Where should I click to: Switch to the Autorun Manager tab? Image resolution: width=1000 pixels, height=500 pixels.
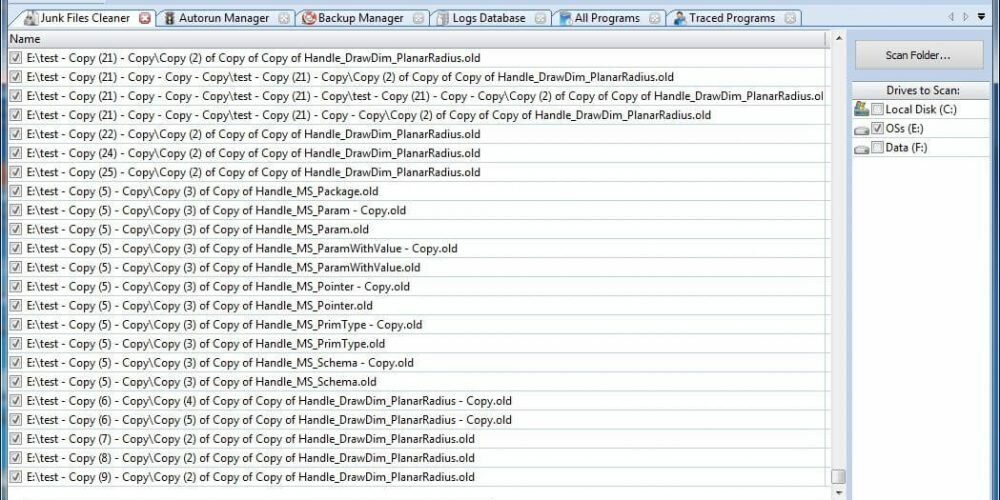[224, 18]
